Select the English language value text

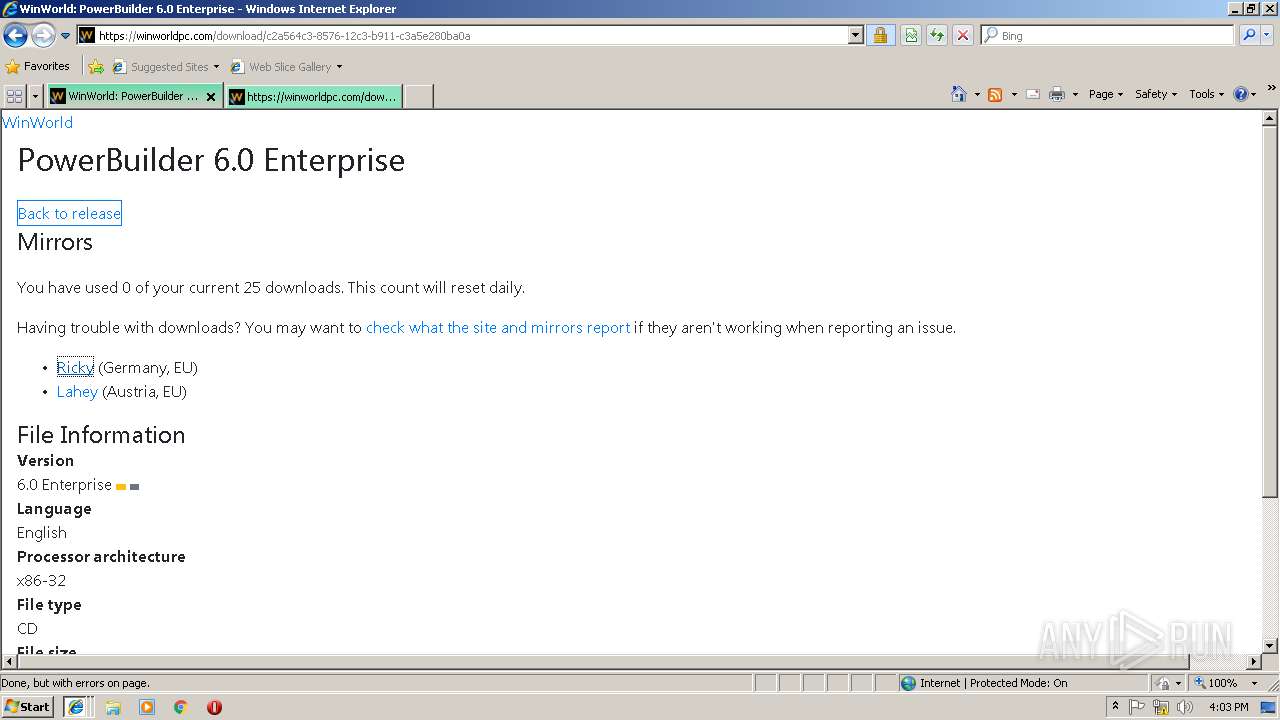click(42, 532)
